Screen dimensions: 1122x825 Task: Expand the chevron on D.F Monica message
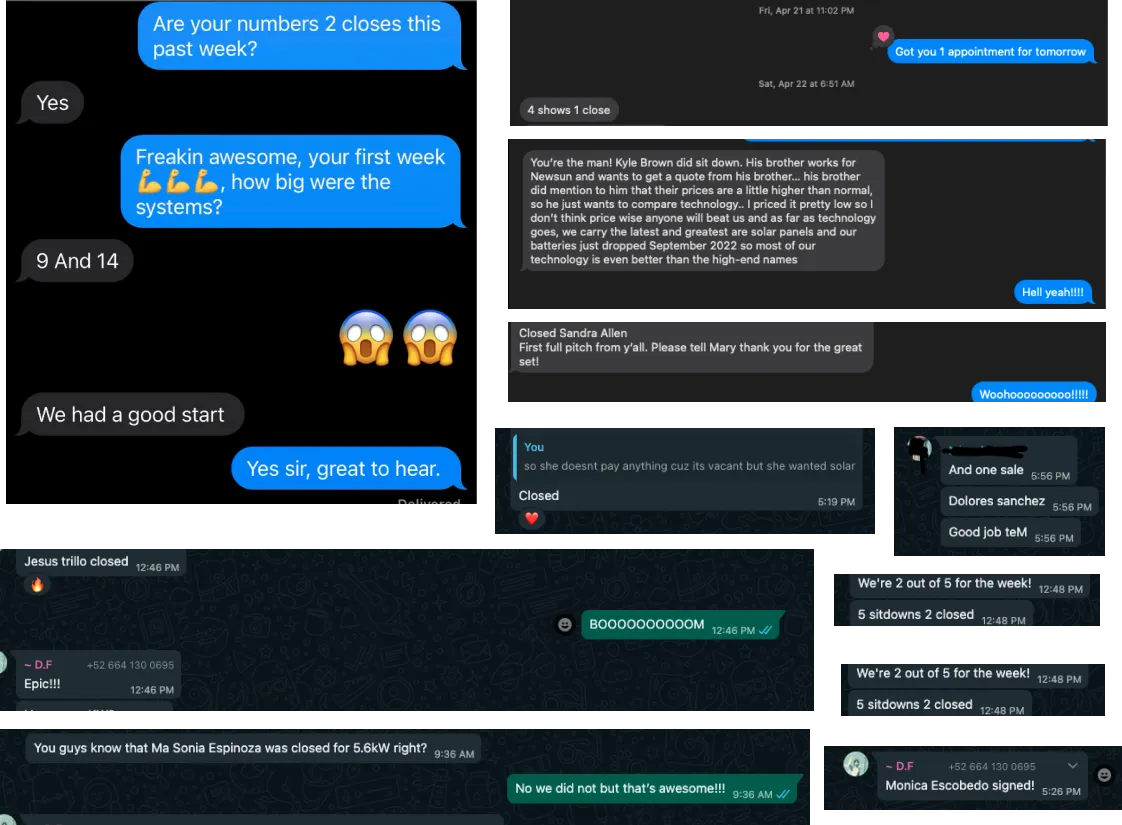(1073, 766)
